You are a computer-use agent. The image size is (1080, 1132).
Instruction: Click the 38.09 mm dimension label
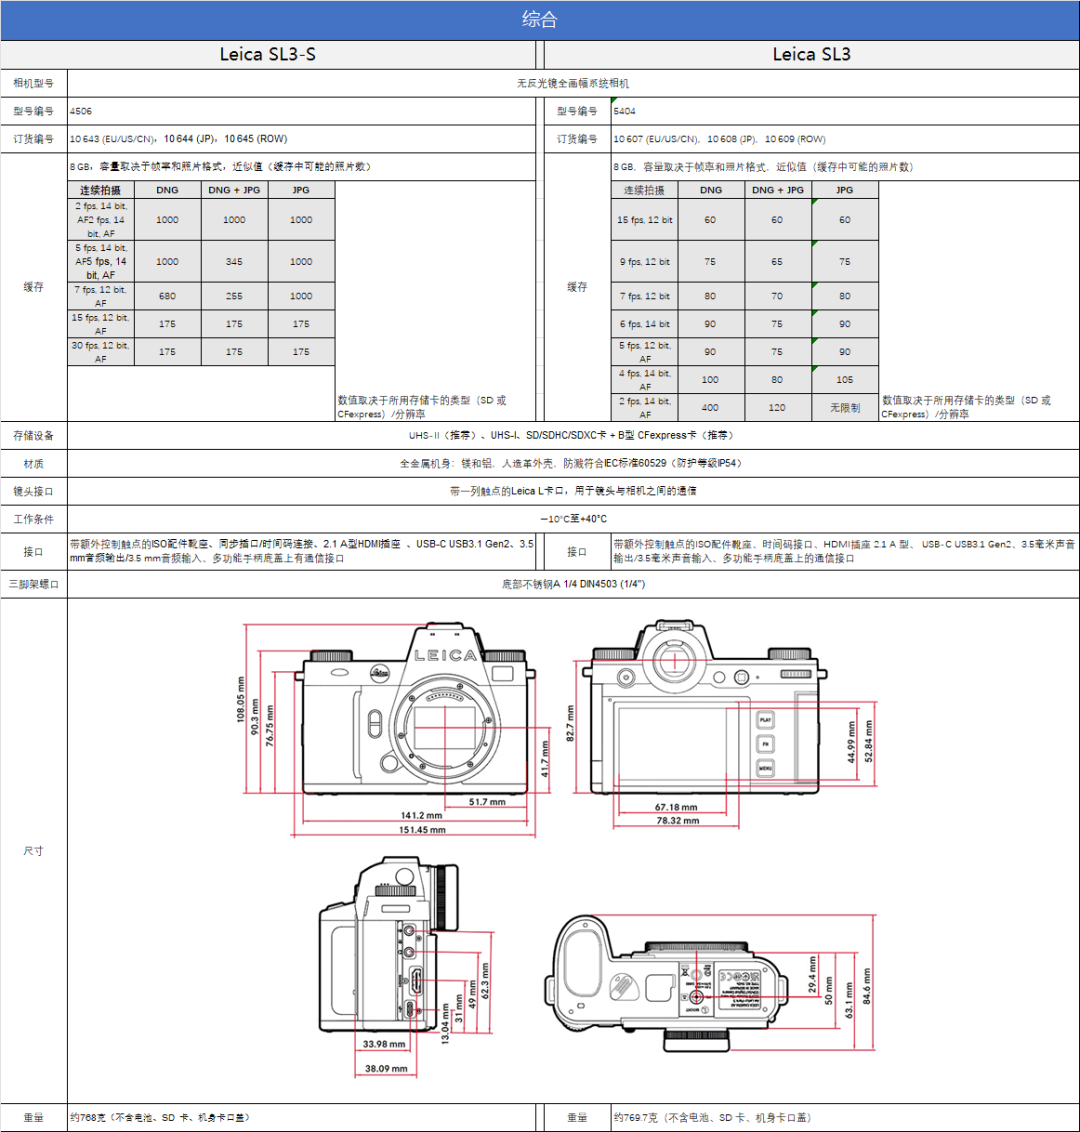pos(386,1068)
